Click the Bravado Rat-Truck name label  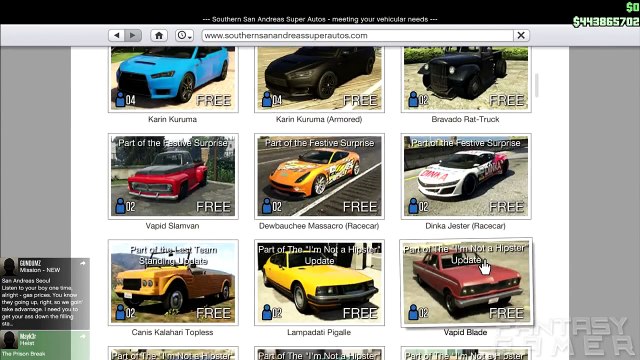click(465, 119)
